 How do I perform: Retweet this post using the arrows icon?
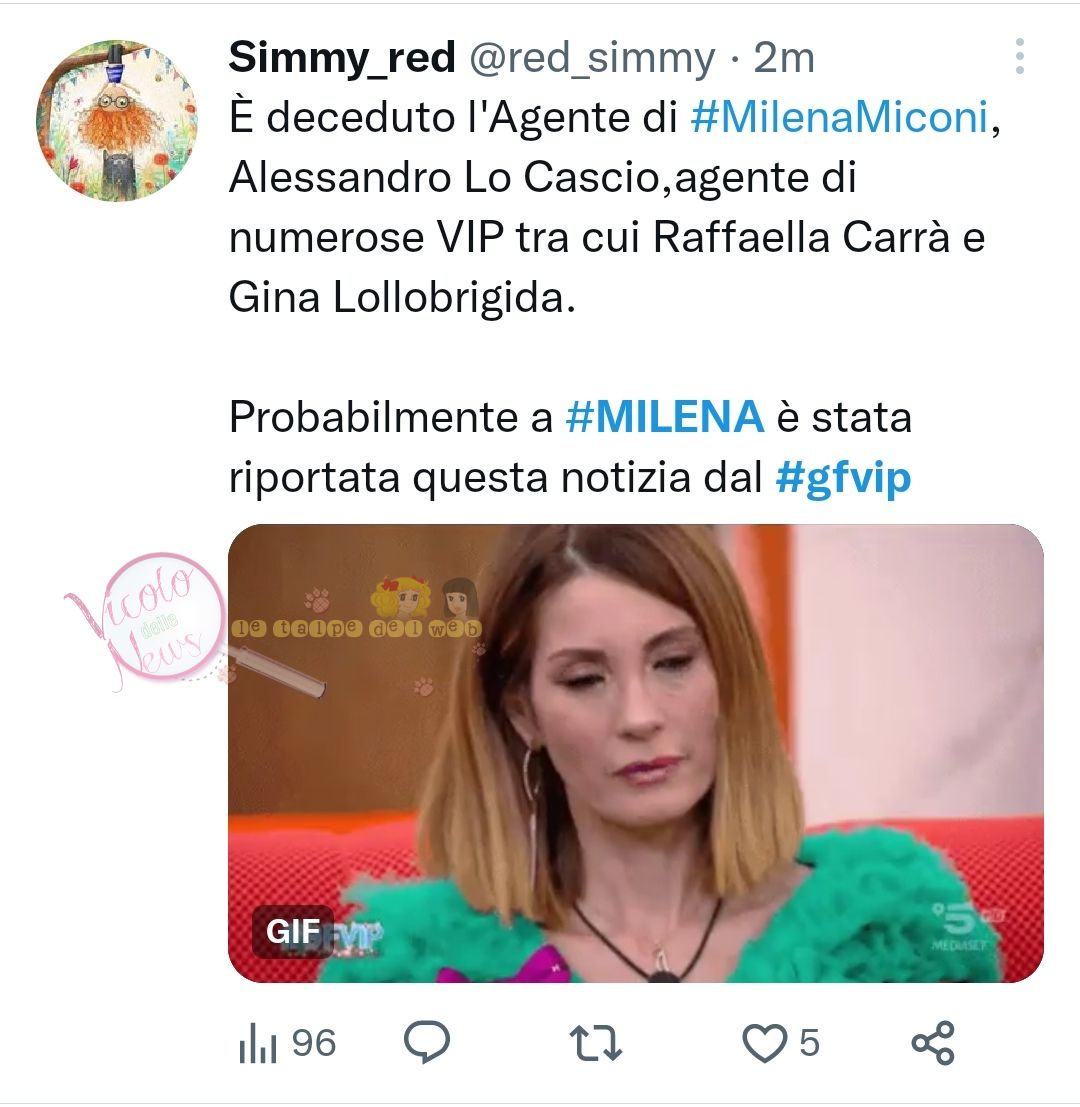[595, 1043]
